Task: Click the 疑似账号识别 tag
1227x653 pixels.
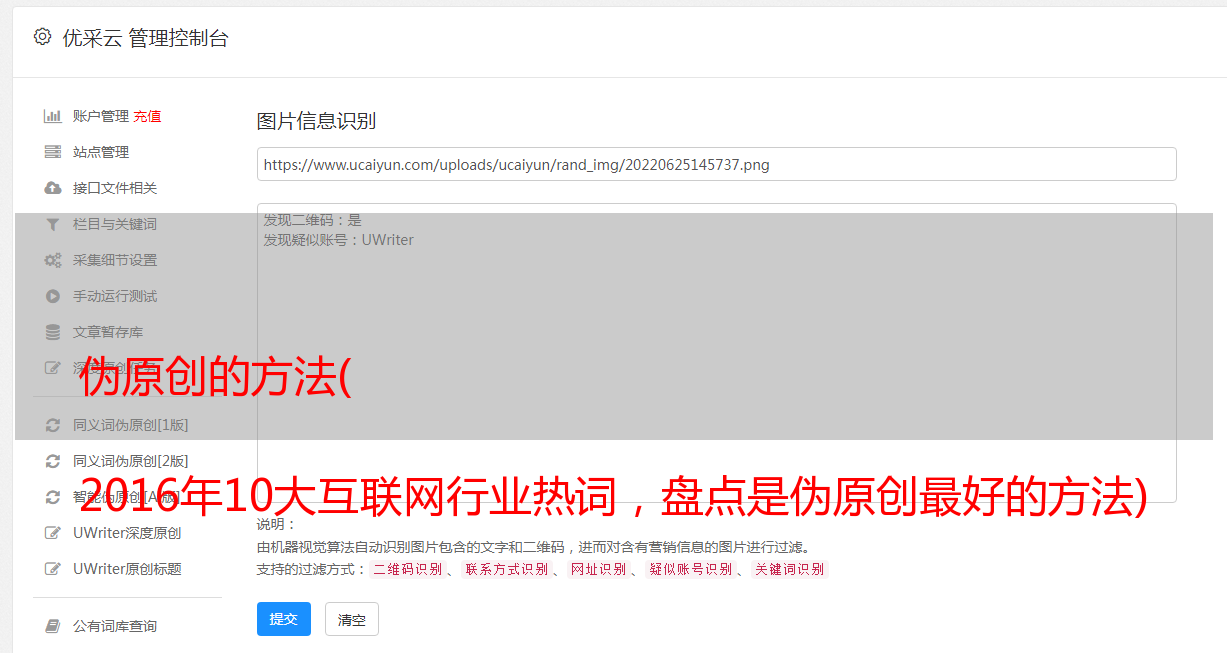Action: 690,569
